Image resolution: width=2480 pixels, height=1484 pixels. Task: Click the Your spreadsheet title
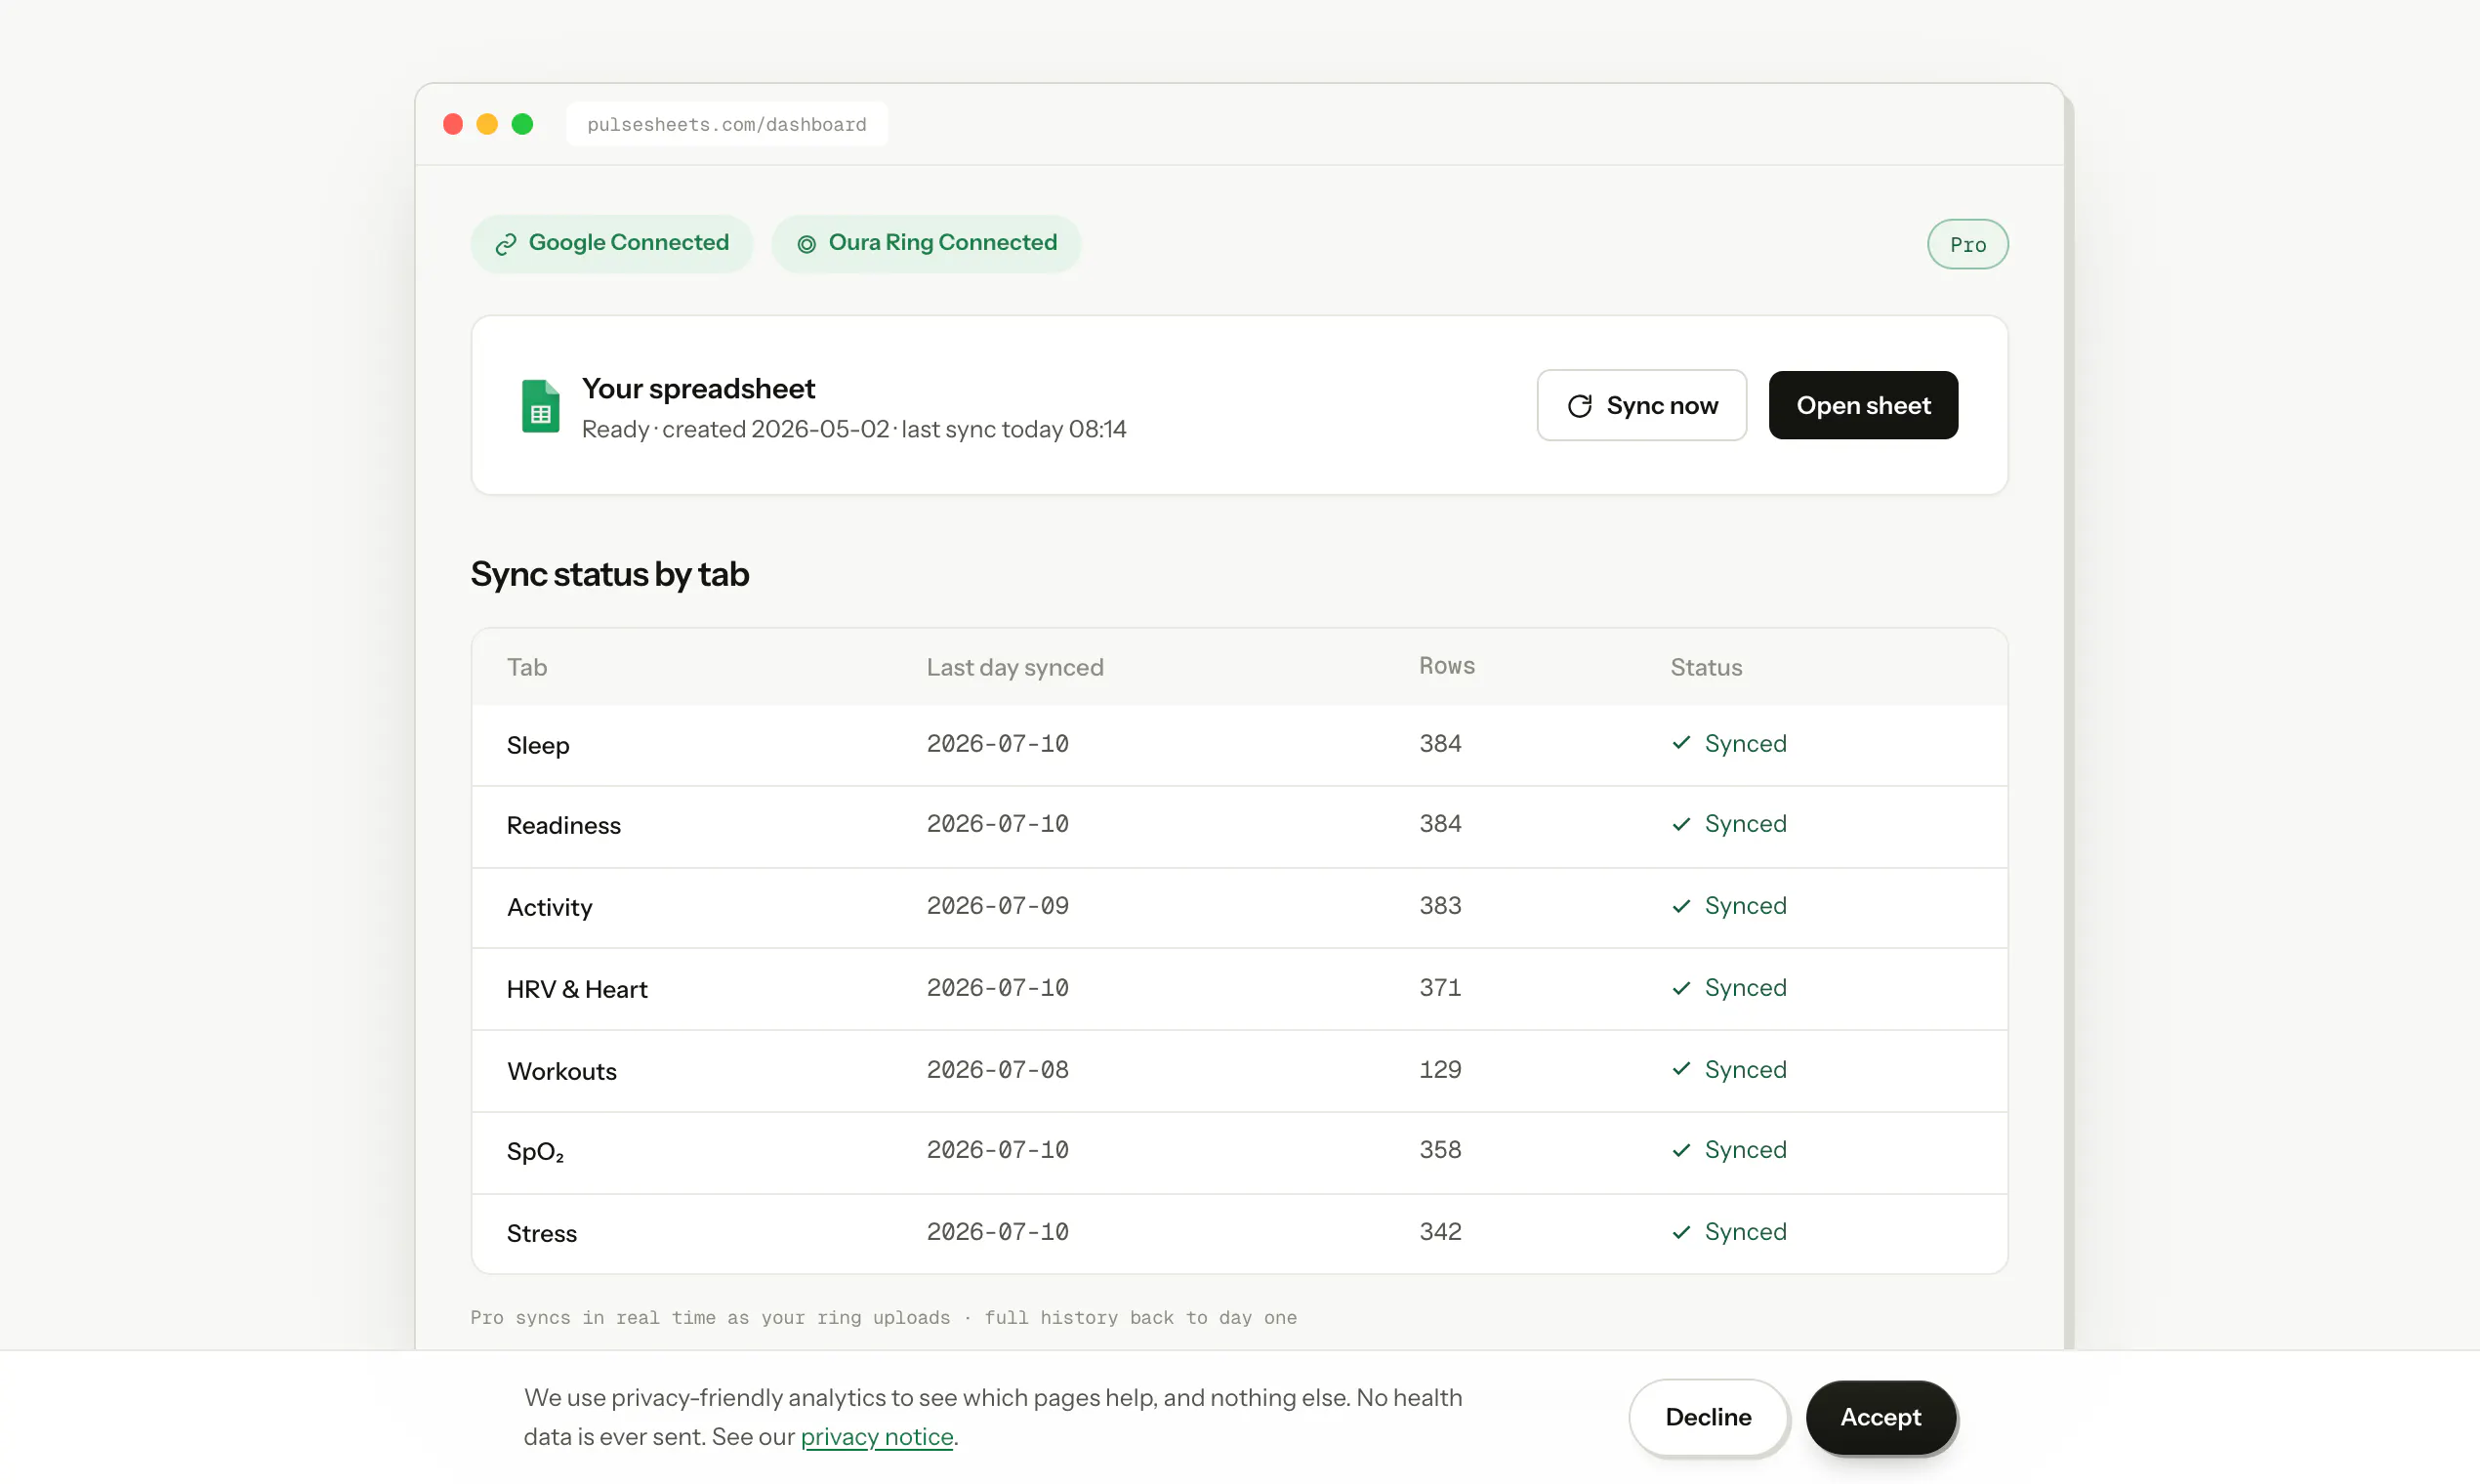pos(698,388)
